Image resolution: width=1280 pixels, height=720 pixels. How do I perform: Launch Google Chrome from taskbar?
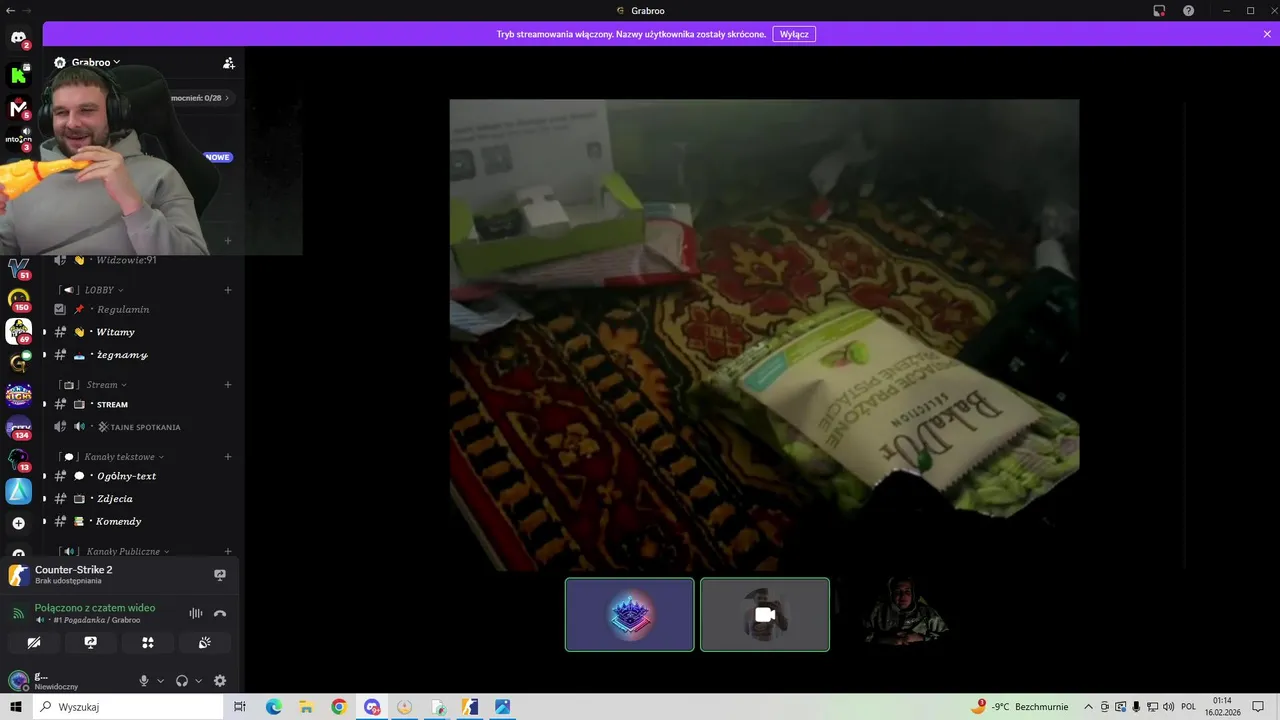339,707
